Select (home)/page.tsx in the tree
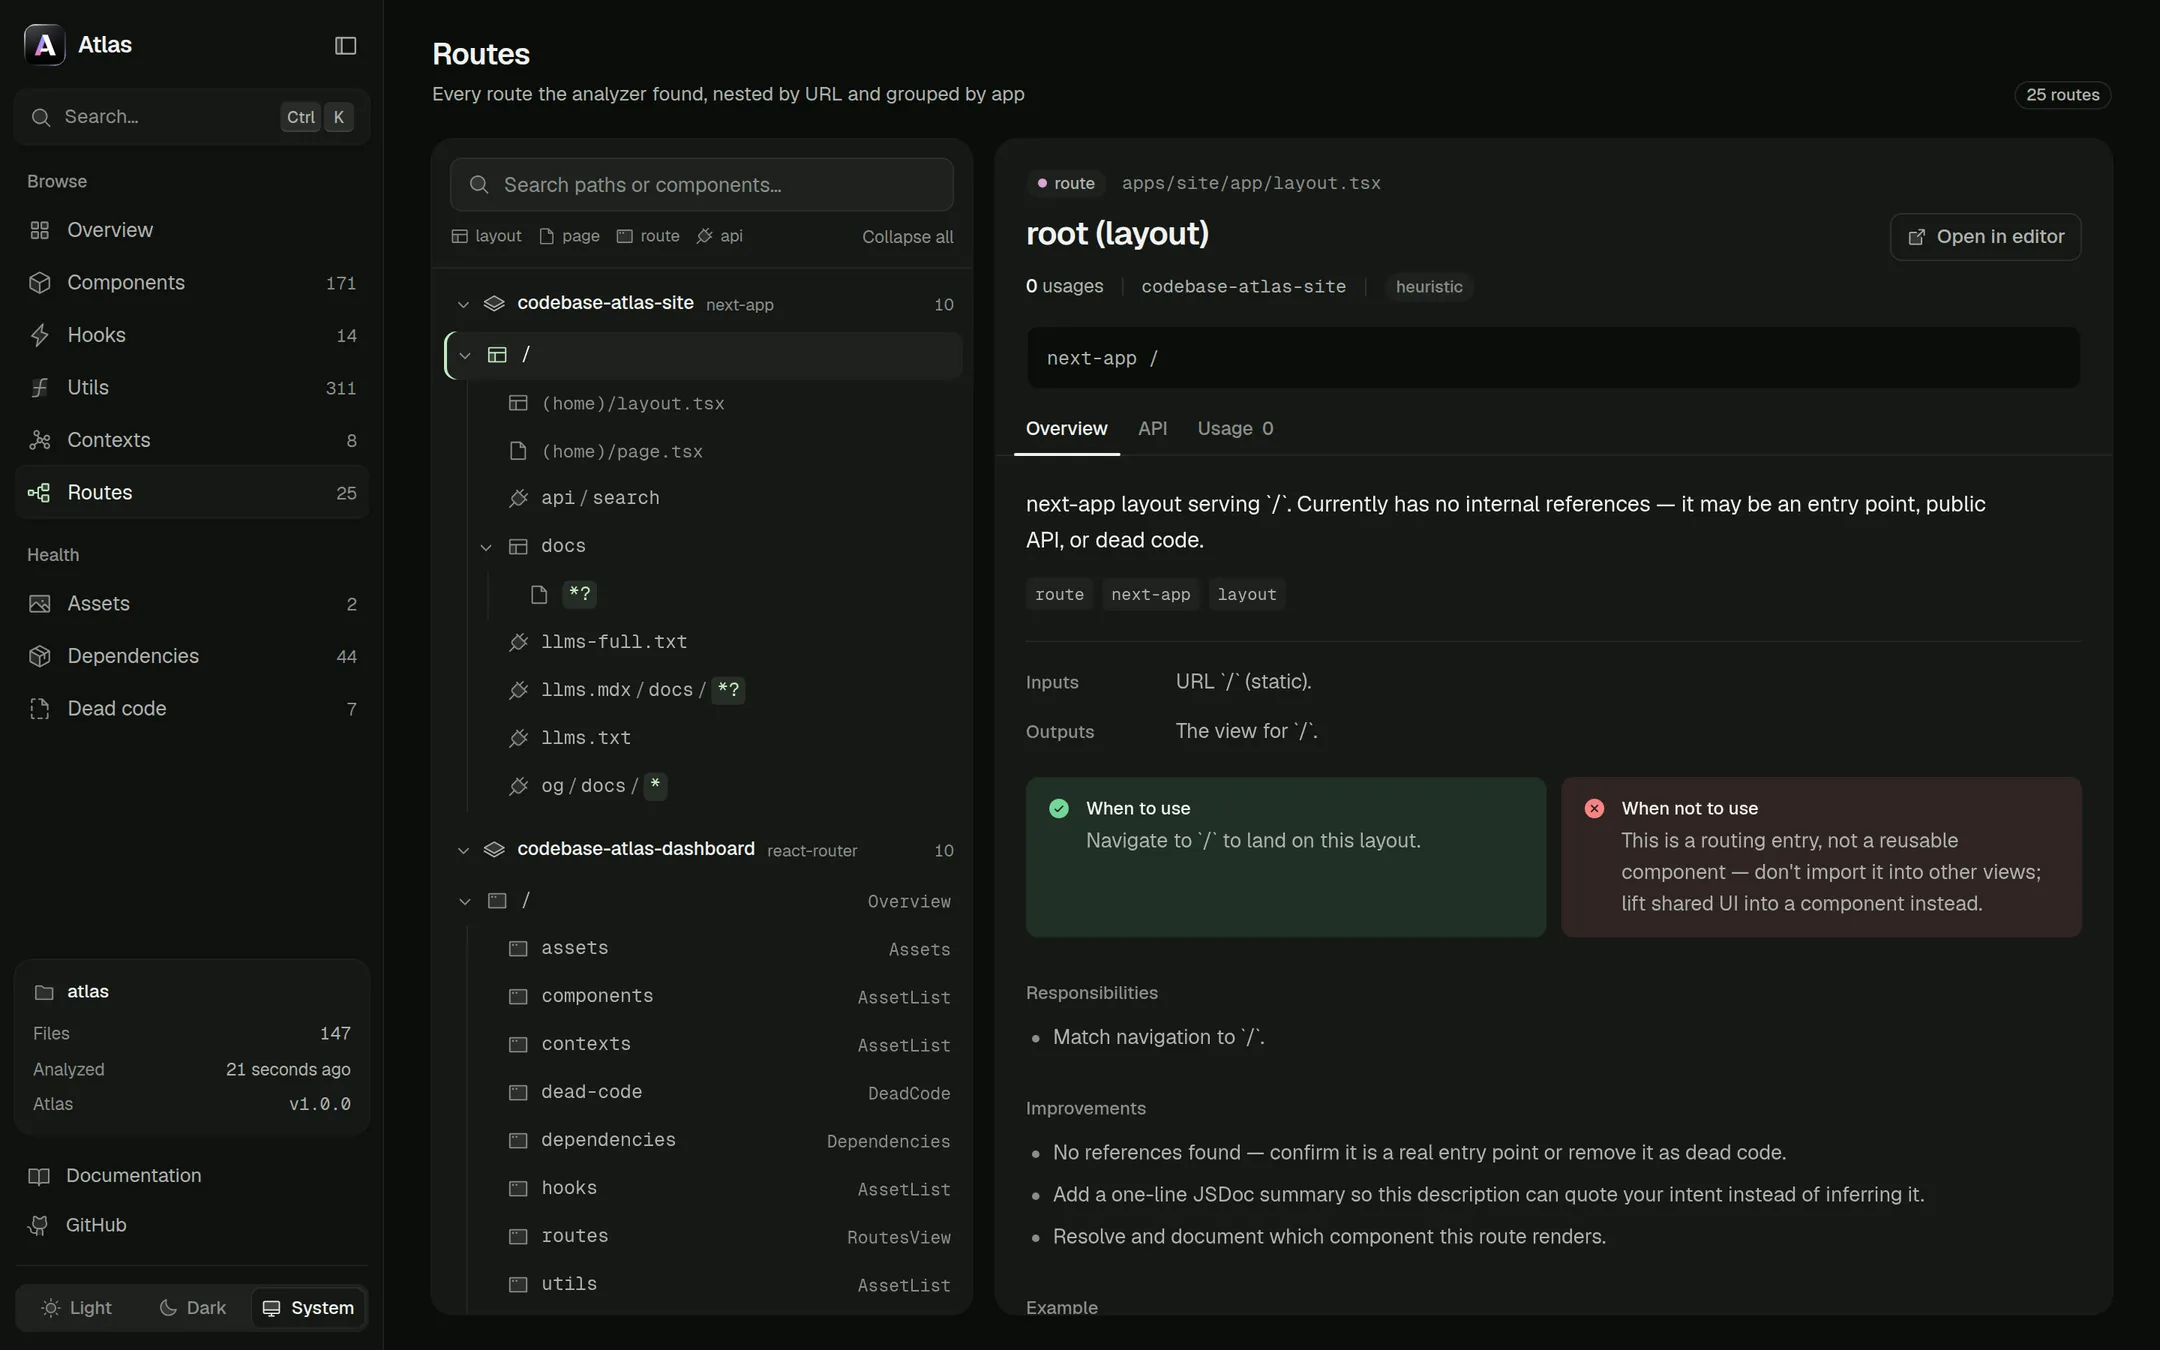The height and width of the screenshot is (1350, 2160). point(724,451)
